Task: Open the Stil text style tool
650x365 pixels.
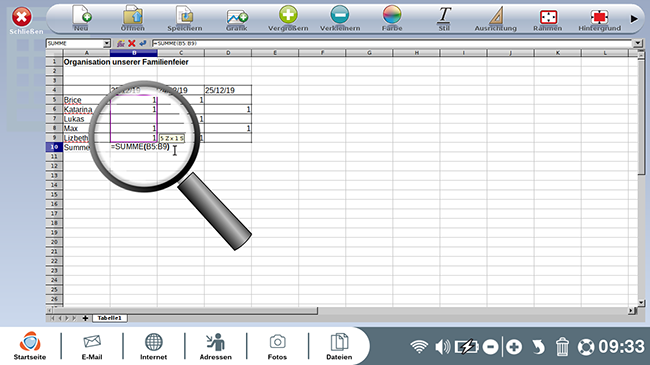Action: tap(444, 18)
